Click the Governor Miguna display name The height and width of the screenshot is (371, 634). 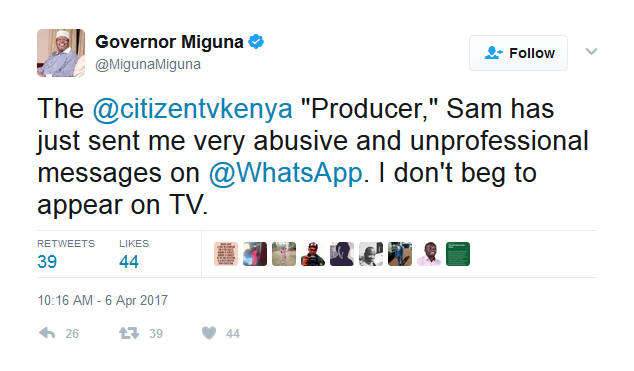tap(169, 42)
